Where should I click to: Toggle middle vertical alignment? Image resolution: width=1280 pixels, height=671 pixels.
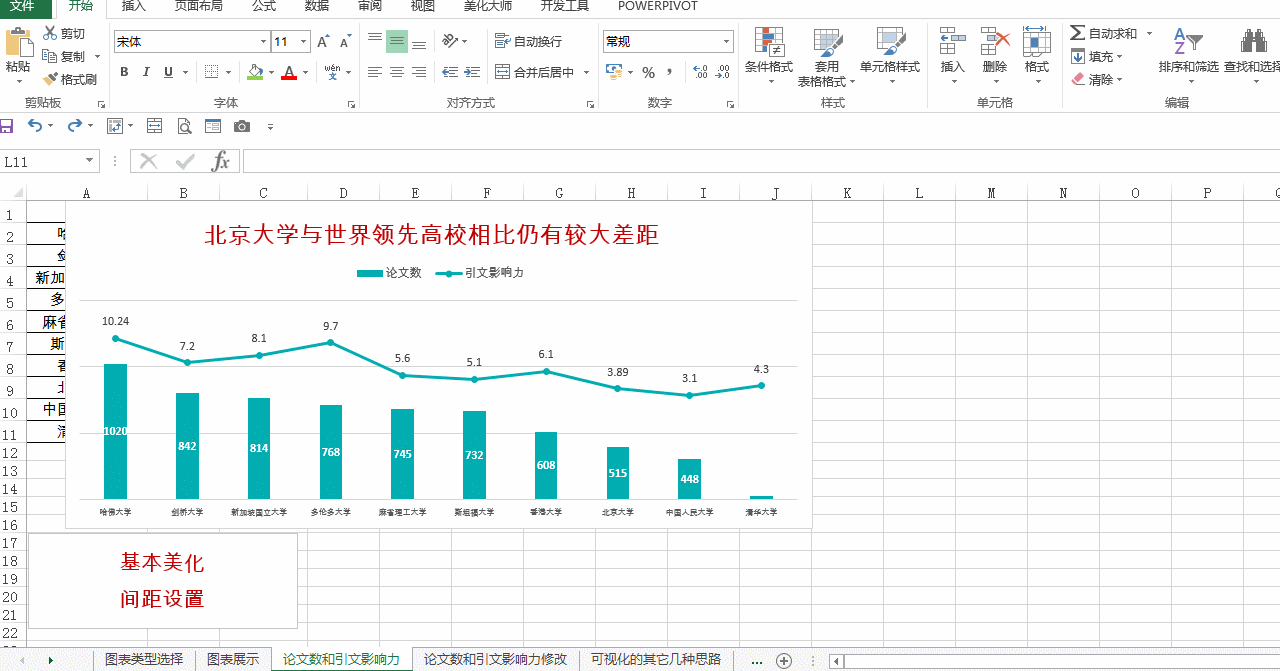(397, 41)
